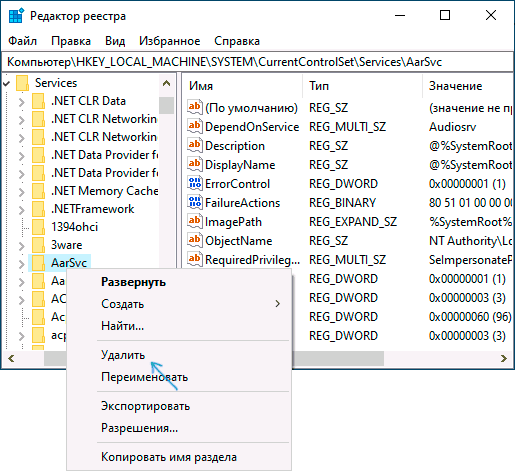Expand the .NET CLR Data key

pos(22,102)
